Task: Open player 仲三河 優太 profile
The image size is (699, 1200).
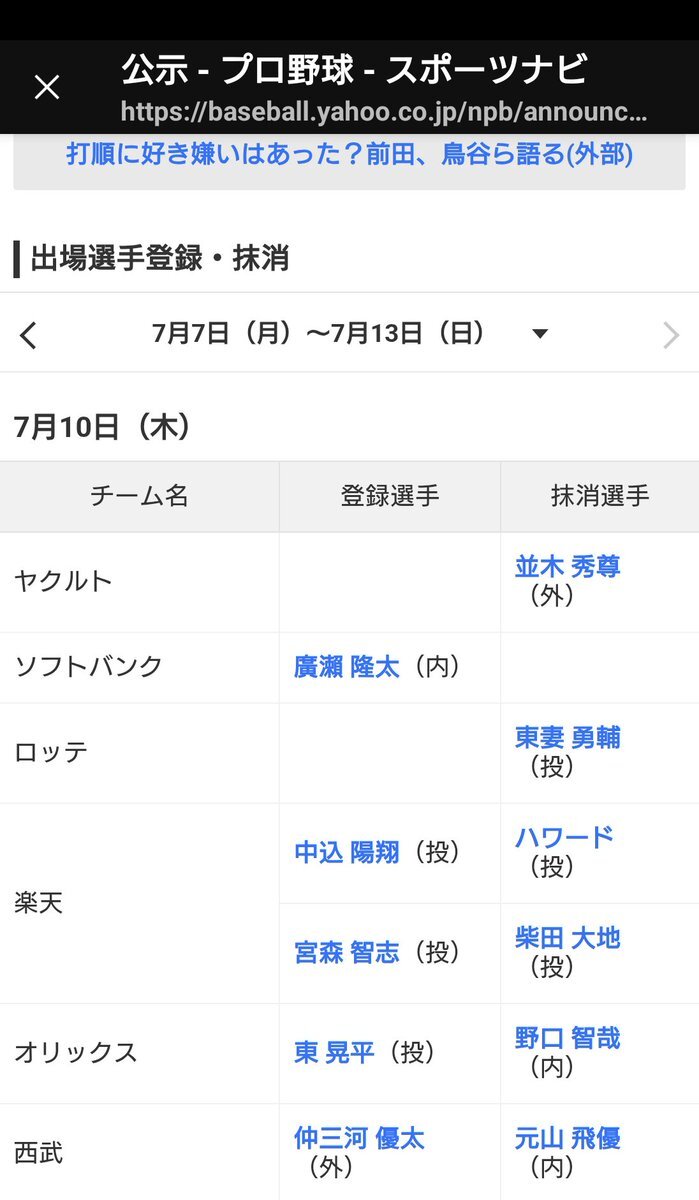Action: [x=359, y=1138]
